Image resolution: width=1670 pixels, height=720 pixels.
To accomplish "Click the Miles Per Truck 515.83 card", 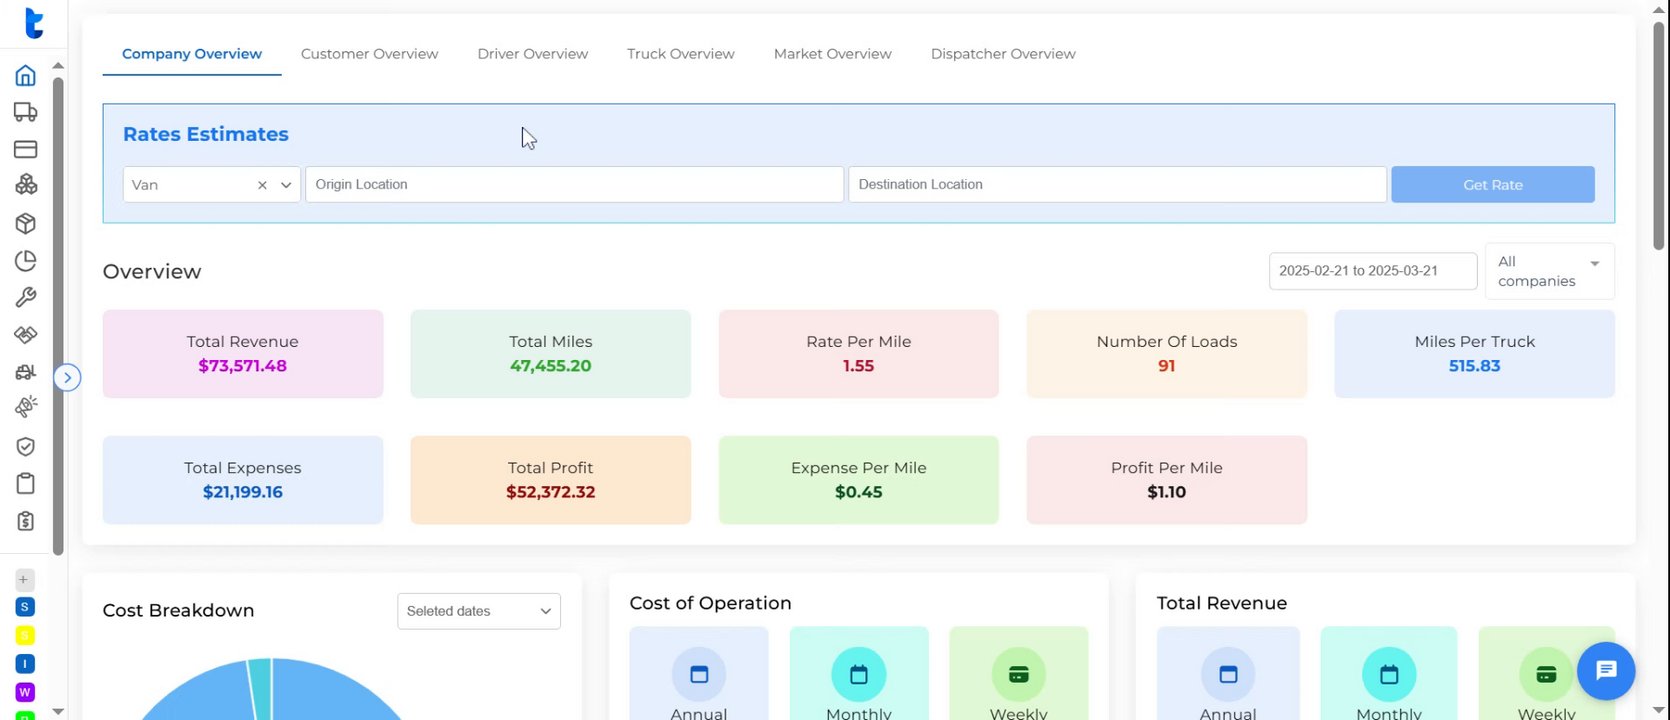I will (x=1474, y=354).
